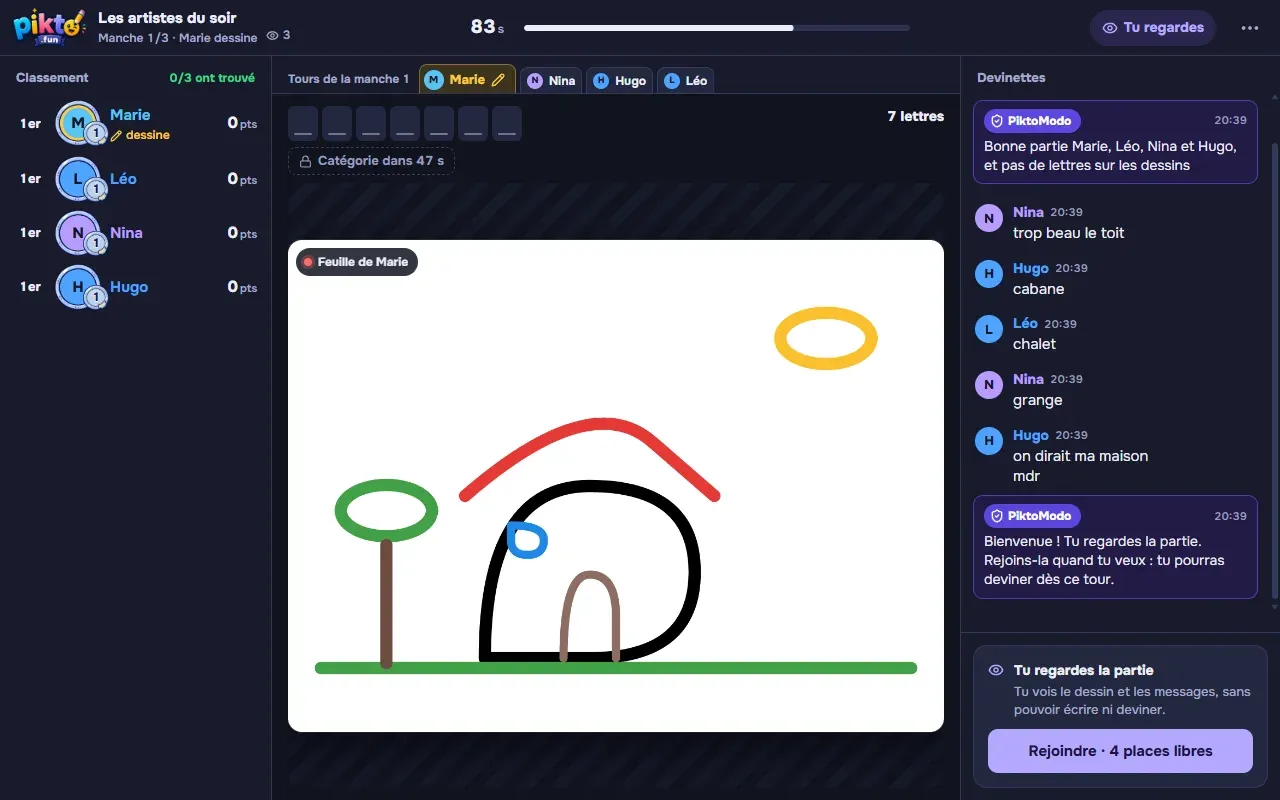This screenshot has height=800, width=1280.
Task: Click the round timer progress bar
Action: tap(717, 28)
